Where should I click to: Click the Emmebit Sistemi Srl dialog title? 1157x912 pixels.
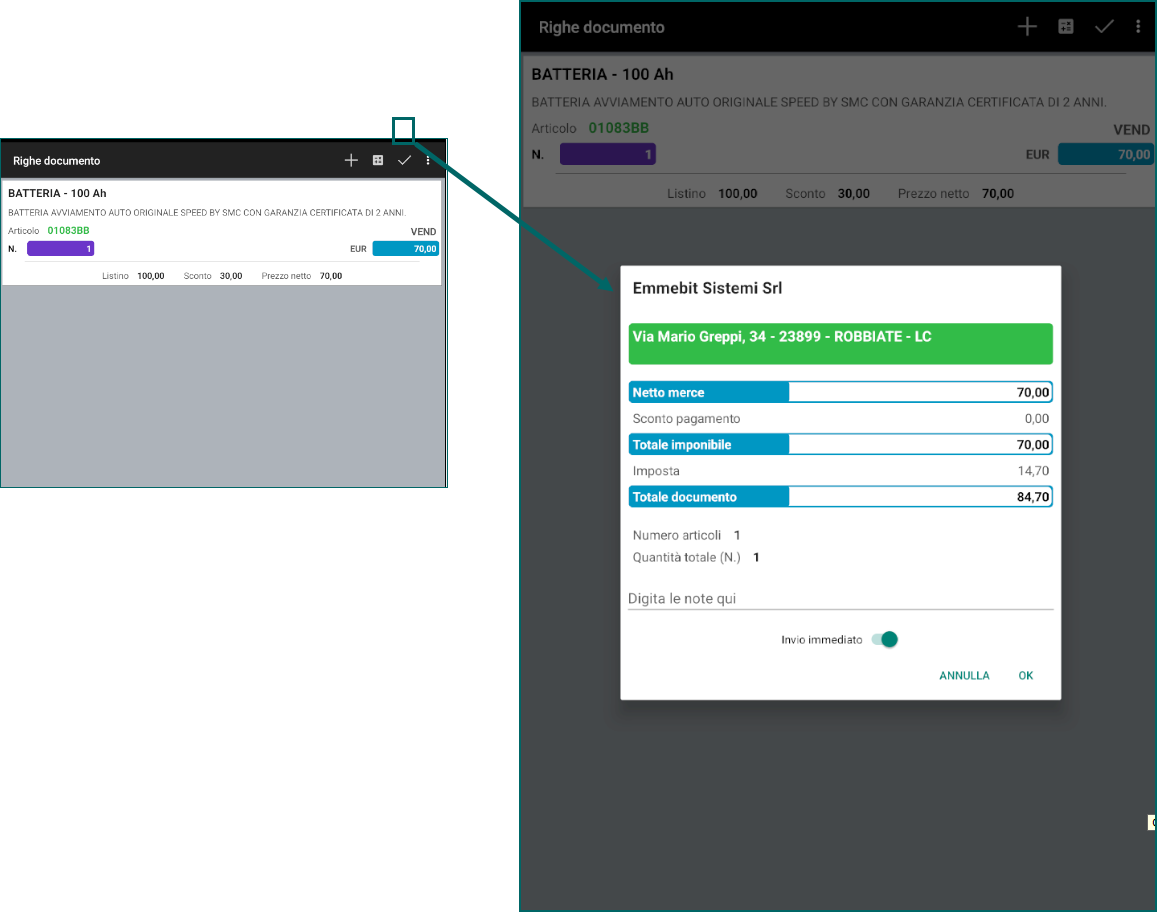707,288
